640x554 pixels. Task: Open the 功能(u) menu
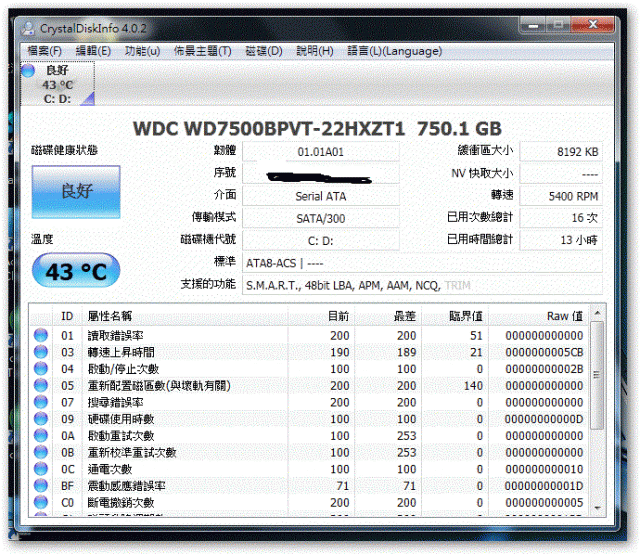tap(142, 51)
